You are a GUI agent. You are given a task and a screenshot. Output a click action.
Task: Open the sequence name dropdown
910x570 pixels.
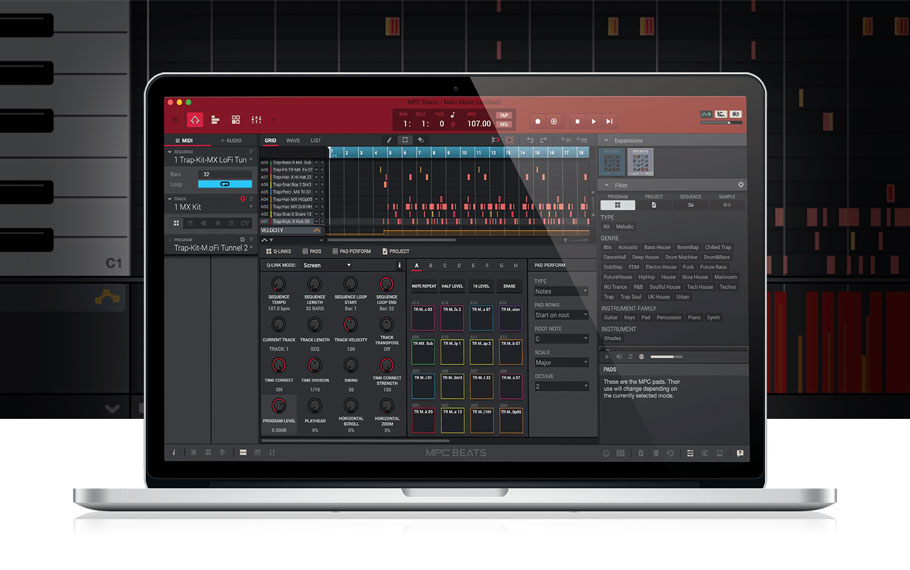[x=211, y=160]
